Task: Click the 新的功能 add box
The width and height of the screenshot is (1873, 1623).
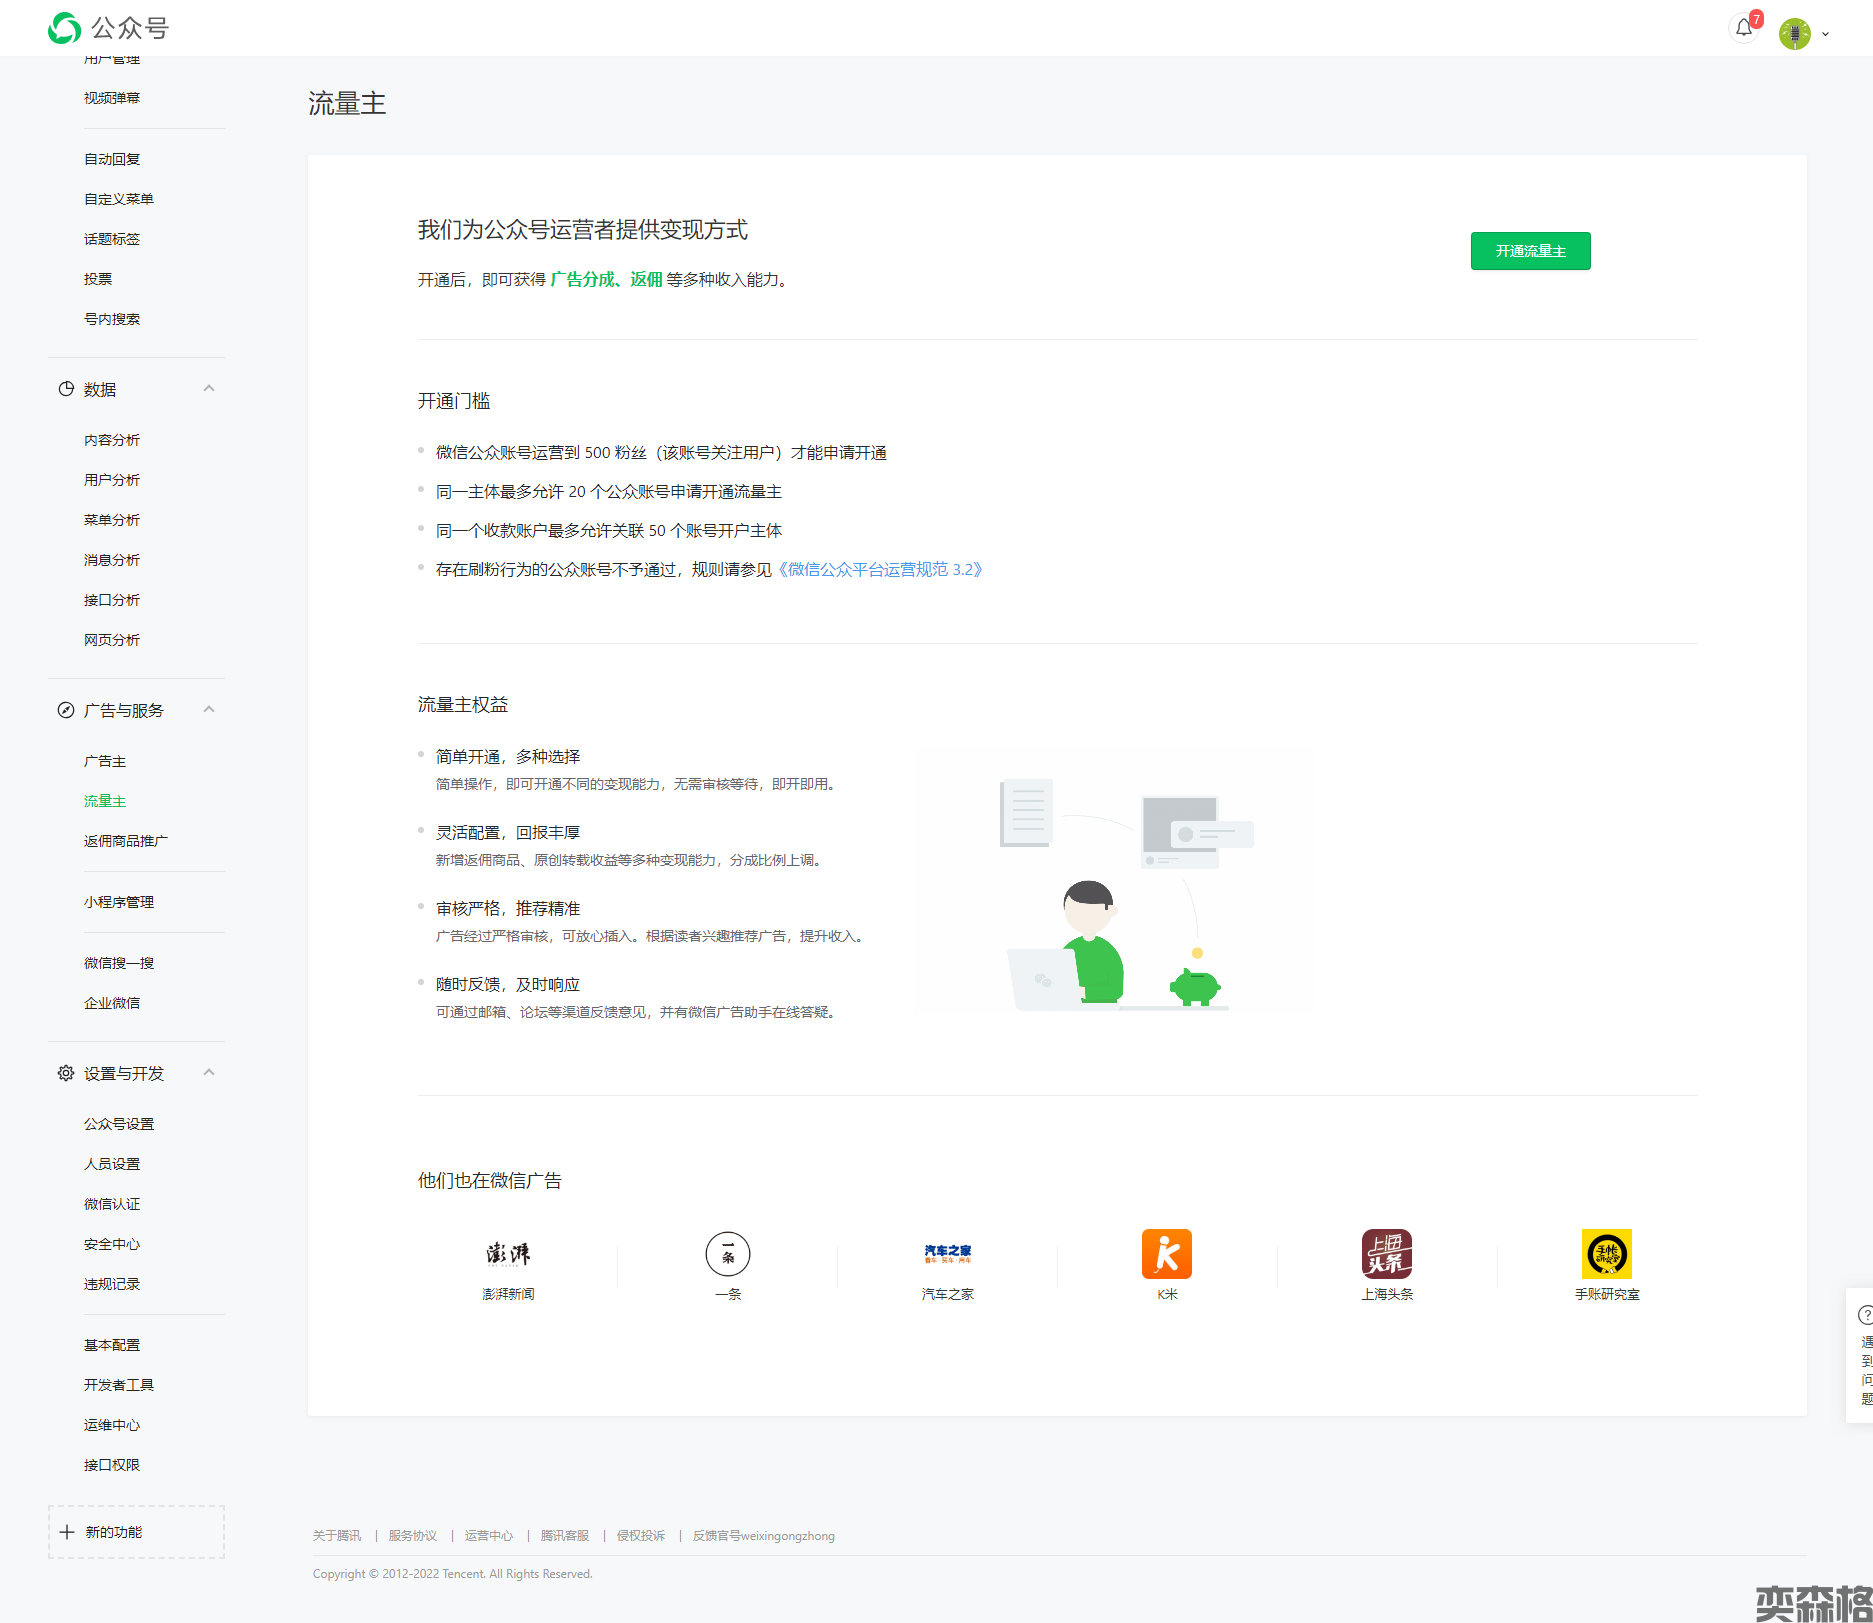Action: point(136,1532)
